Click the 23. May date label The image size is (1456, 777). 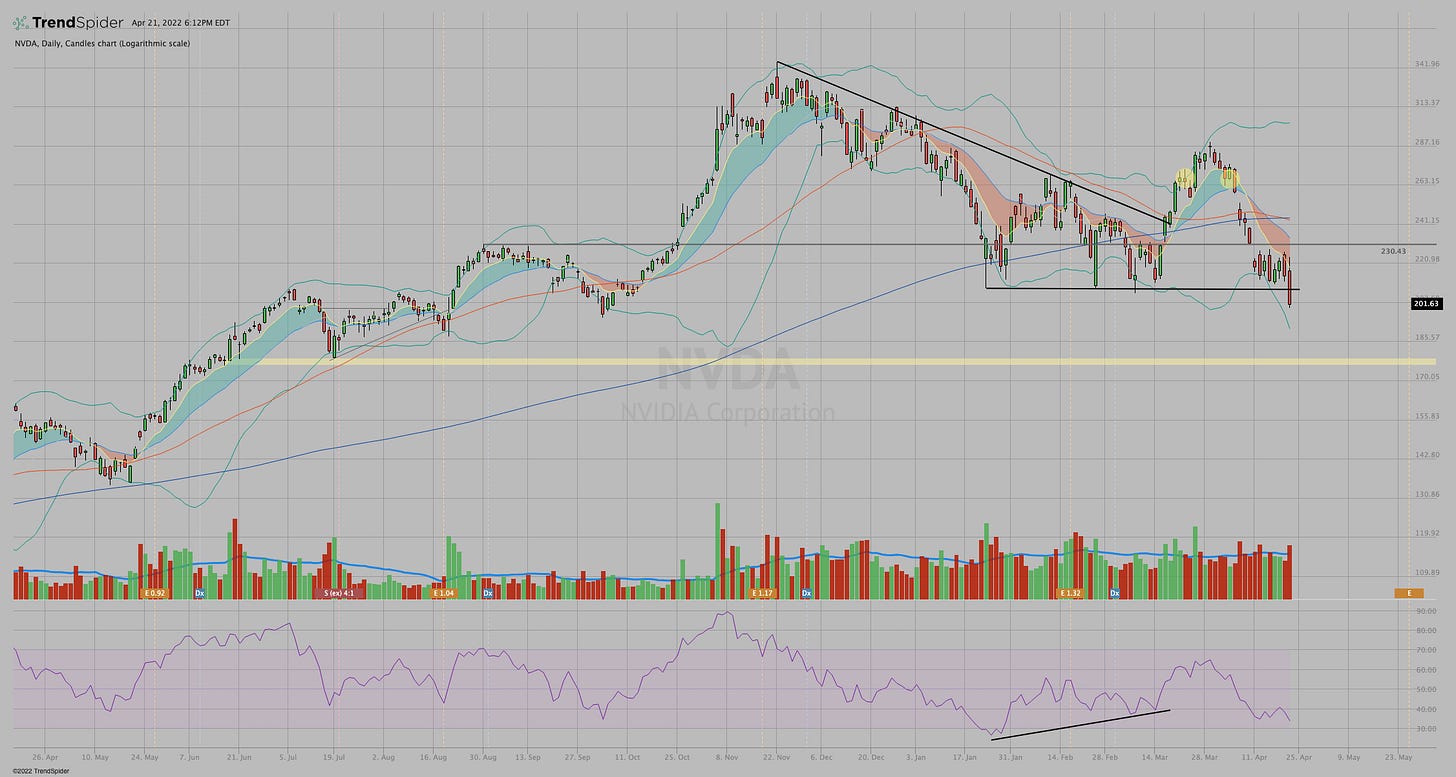1396,759
